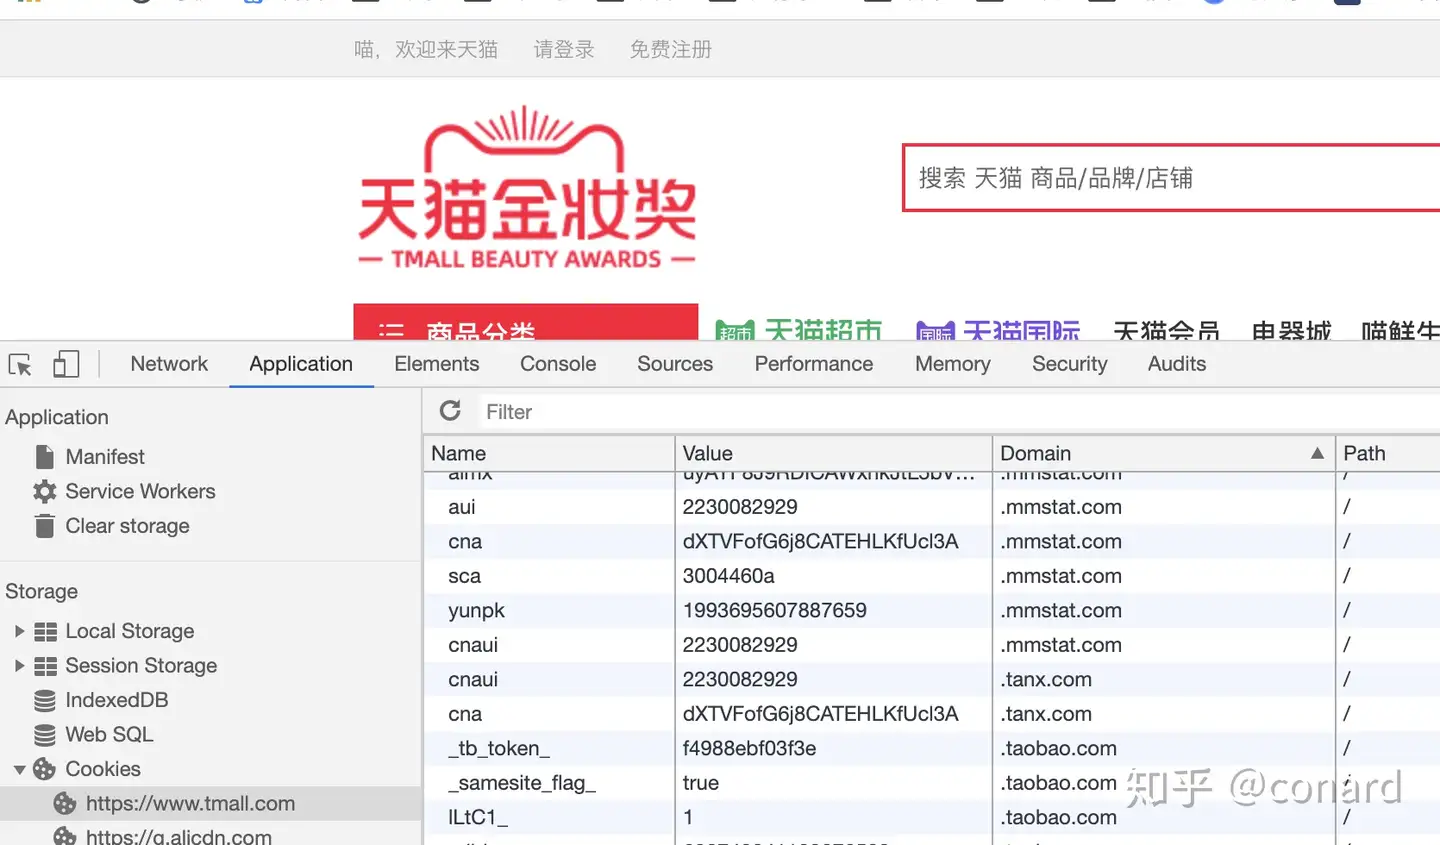Click the value 1993695607887659
The image size is (1440, 845).
tap(775, 610)
